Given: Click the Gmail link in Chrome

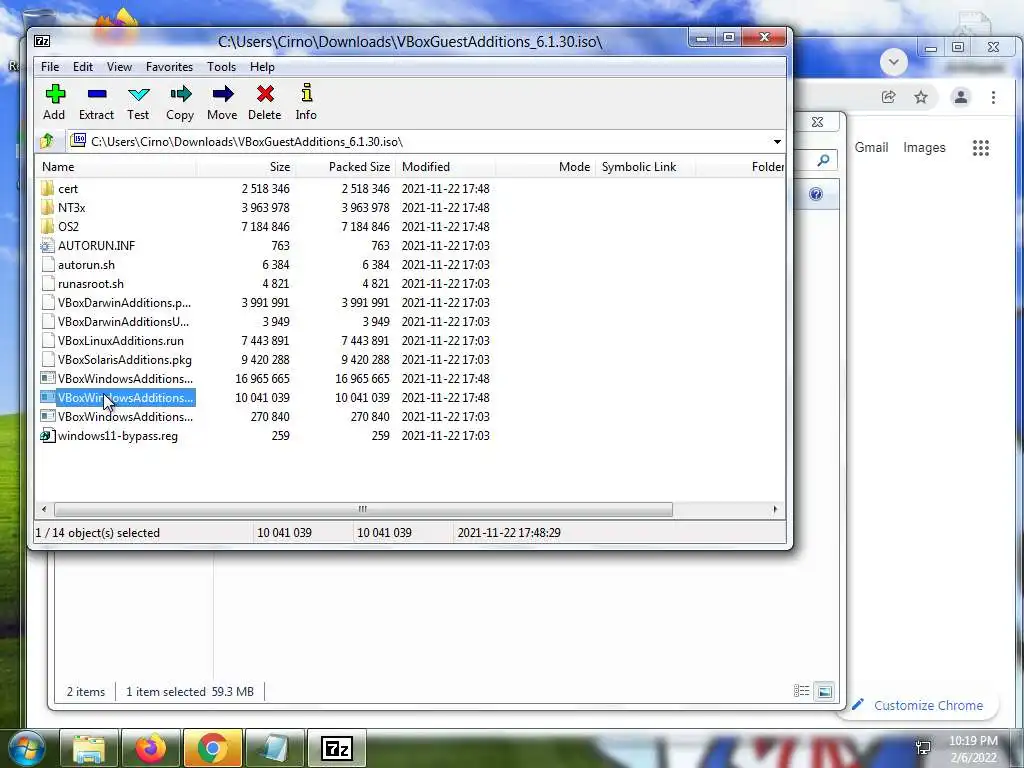Looking at the screenshot, I should point(871,148).
